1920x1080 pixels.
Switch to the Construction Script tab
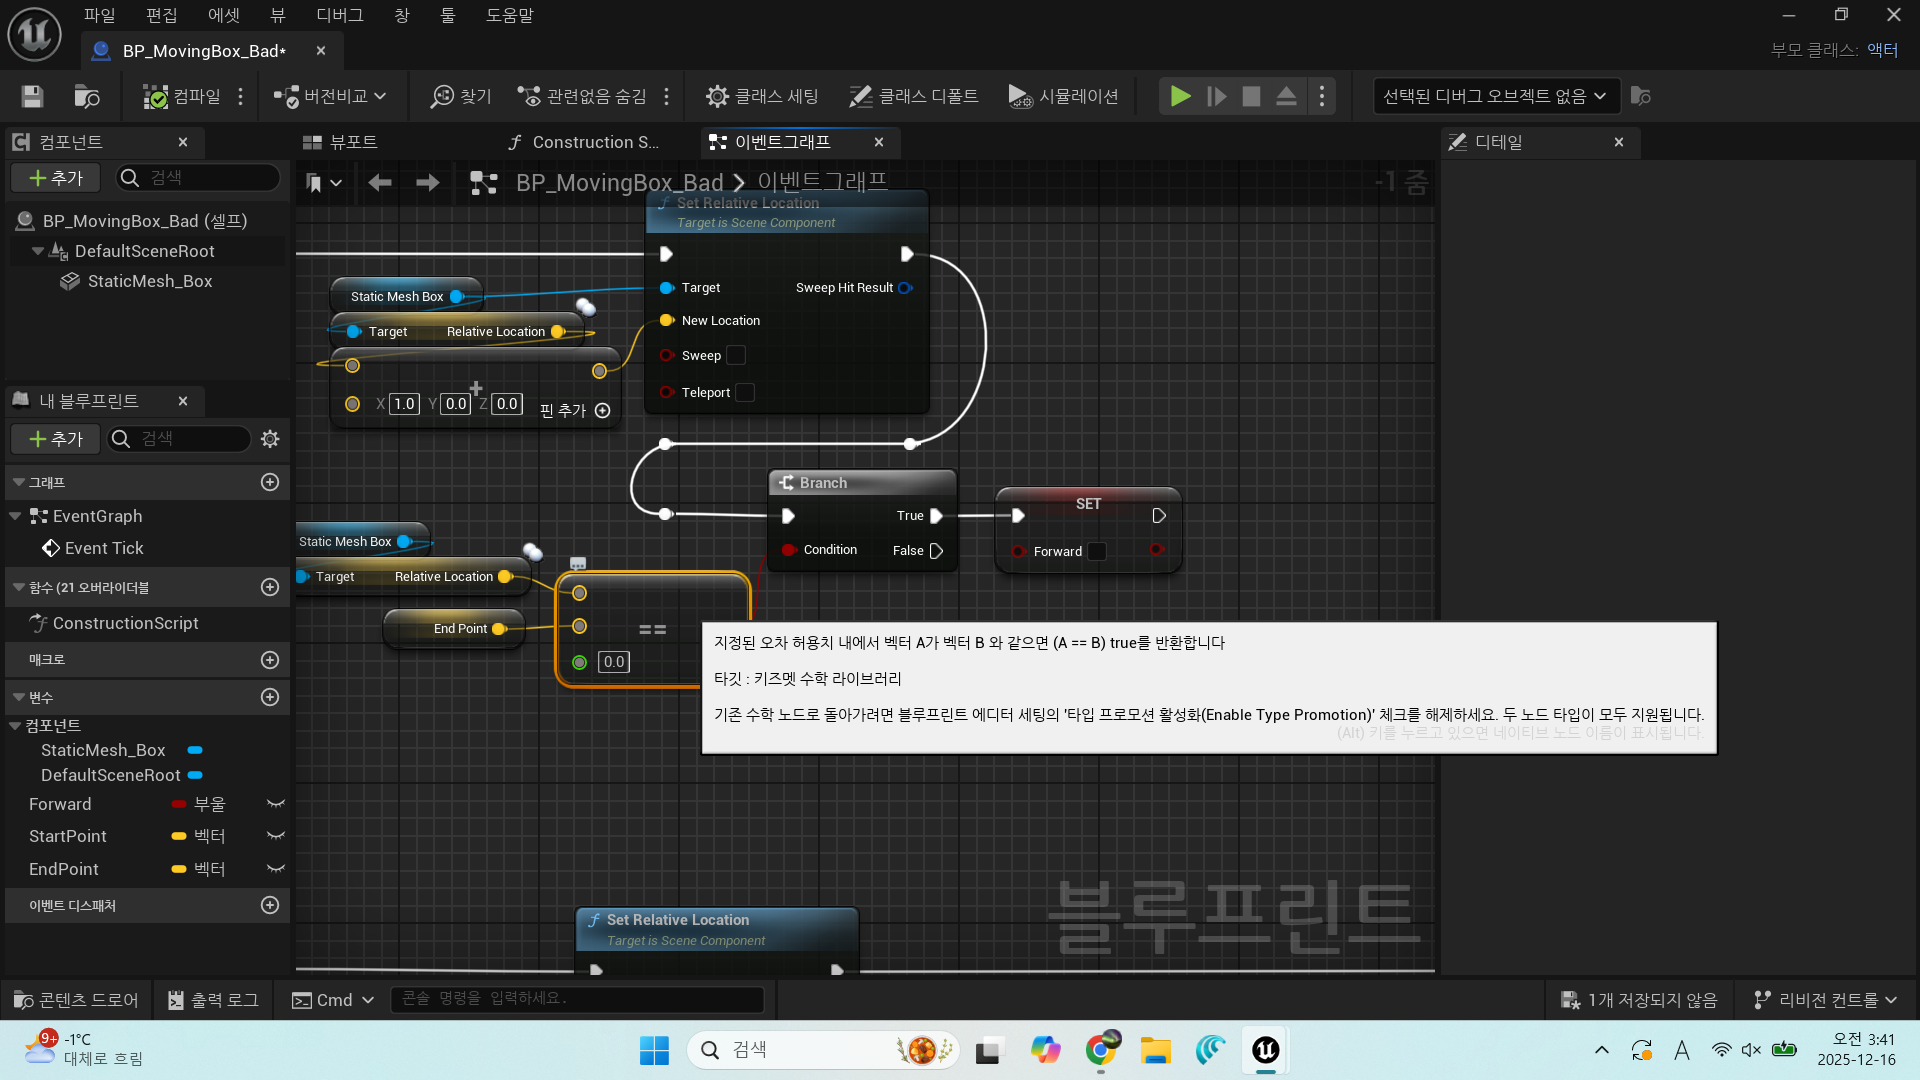coord(583,142)
